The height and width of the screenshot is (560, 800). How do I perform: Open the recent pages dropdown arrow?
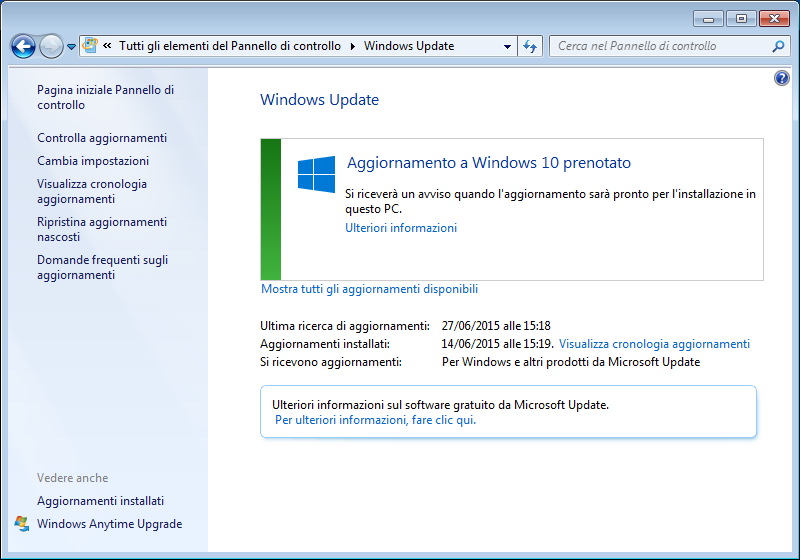(71, 47)
